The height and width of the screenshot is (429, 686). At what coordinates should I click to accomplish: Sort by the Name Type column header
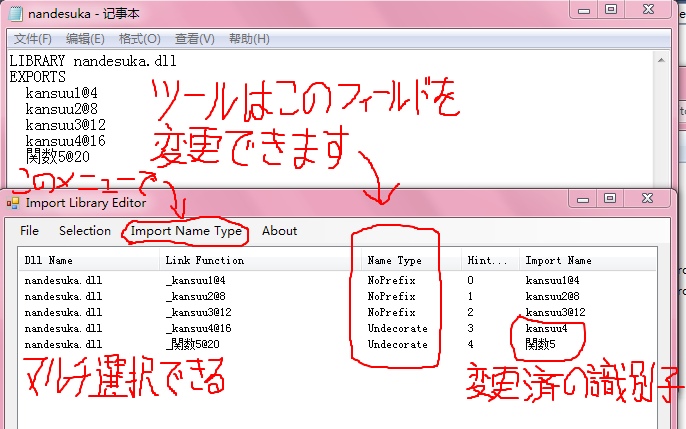pos(411,260)
